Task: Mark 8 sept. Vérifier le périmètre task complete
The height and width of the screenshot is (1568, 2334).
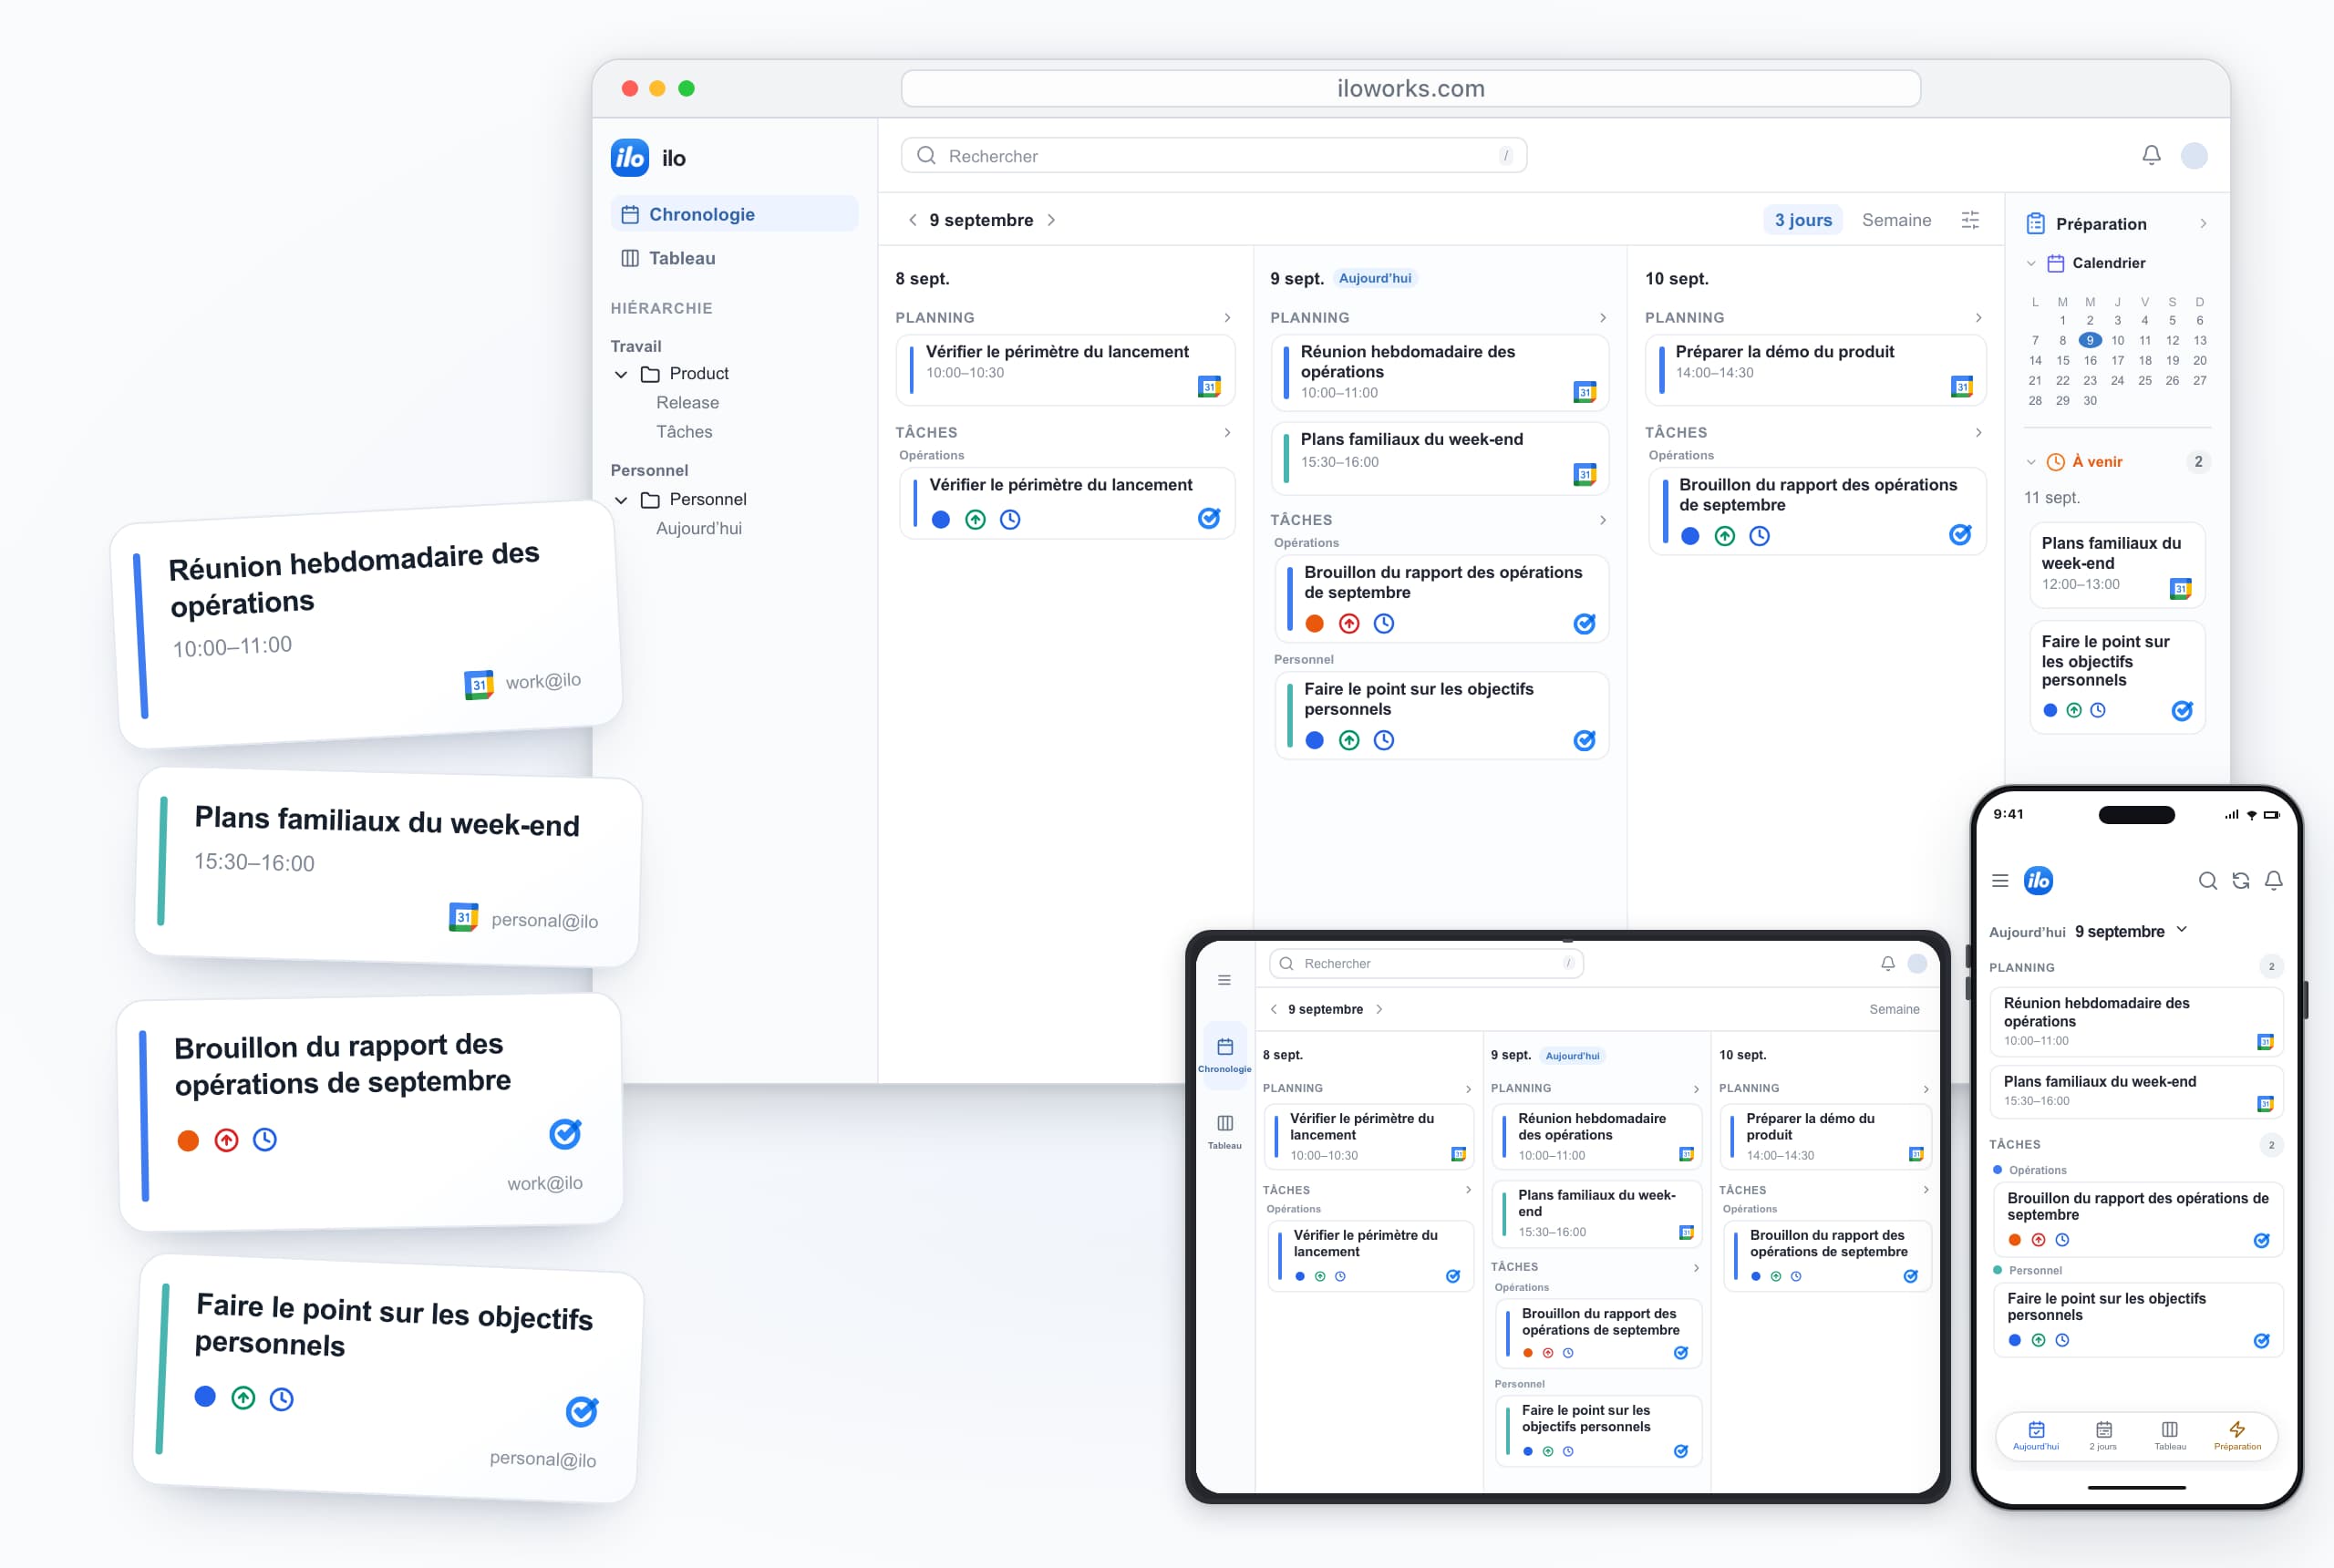Action: [1209, 518]
